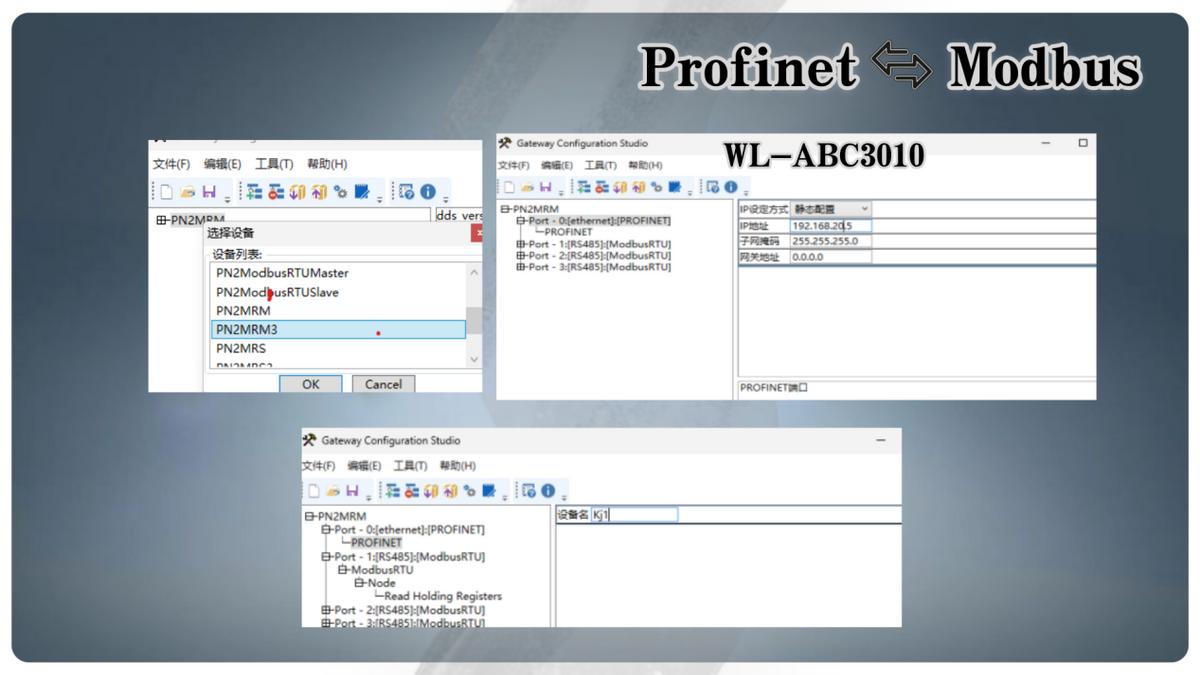The image size is (1200, 675).
Task: Click blue info icon in IP settings window
Action: tap(730, 187)
